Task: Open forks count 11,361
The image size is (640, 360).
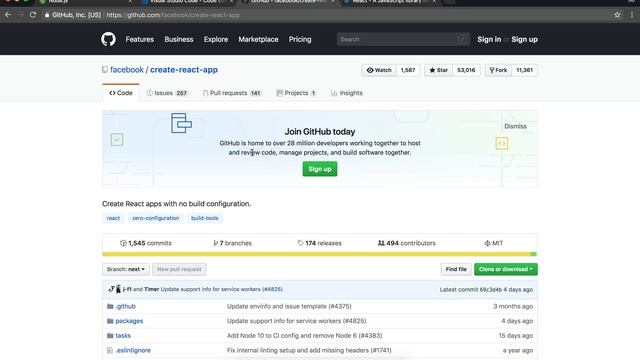Action: (524, 70)
